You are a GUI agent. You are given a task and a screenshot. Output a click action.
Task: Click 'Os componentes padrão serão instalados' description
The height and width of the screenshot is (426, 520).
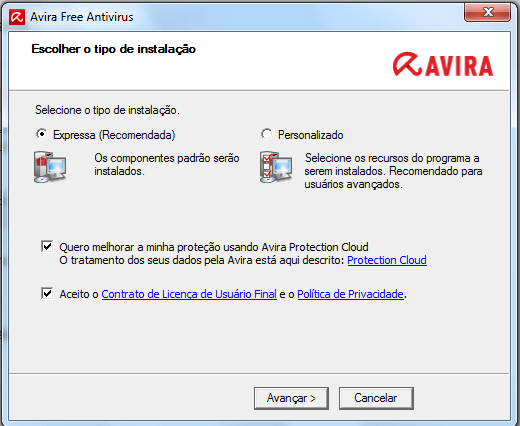[167, 164]
